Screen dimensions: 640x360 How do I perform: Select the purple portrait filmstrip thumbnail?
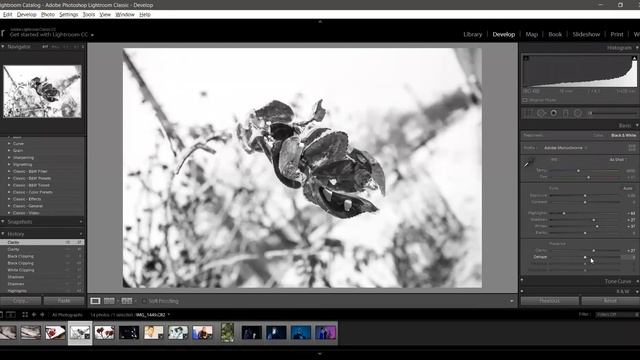325,333
